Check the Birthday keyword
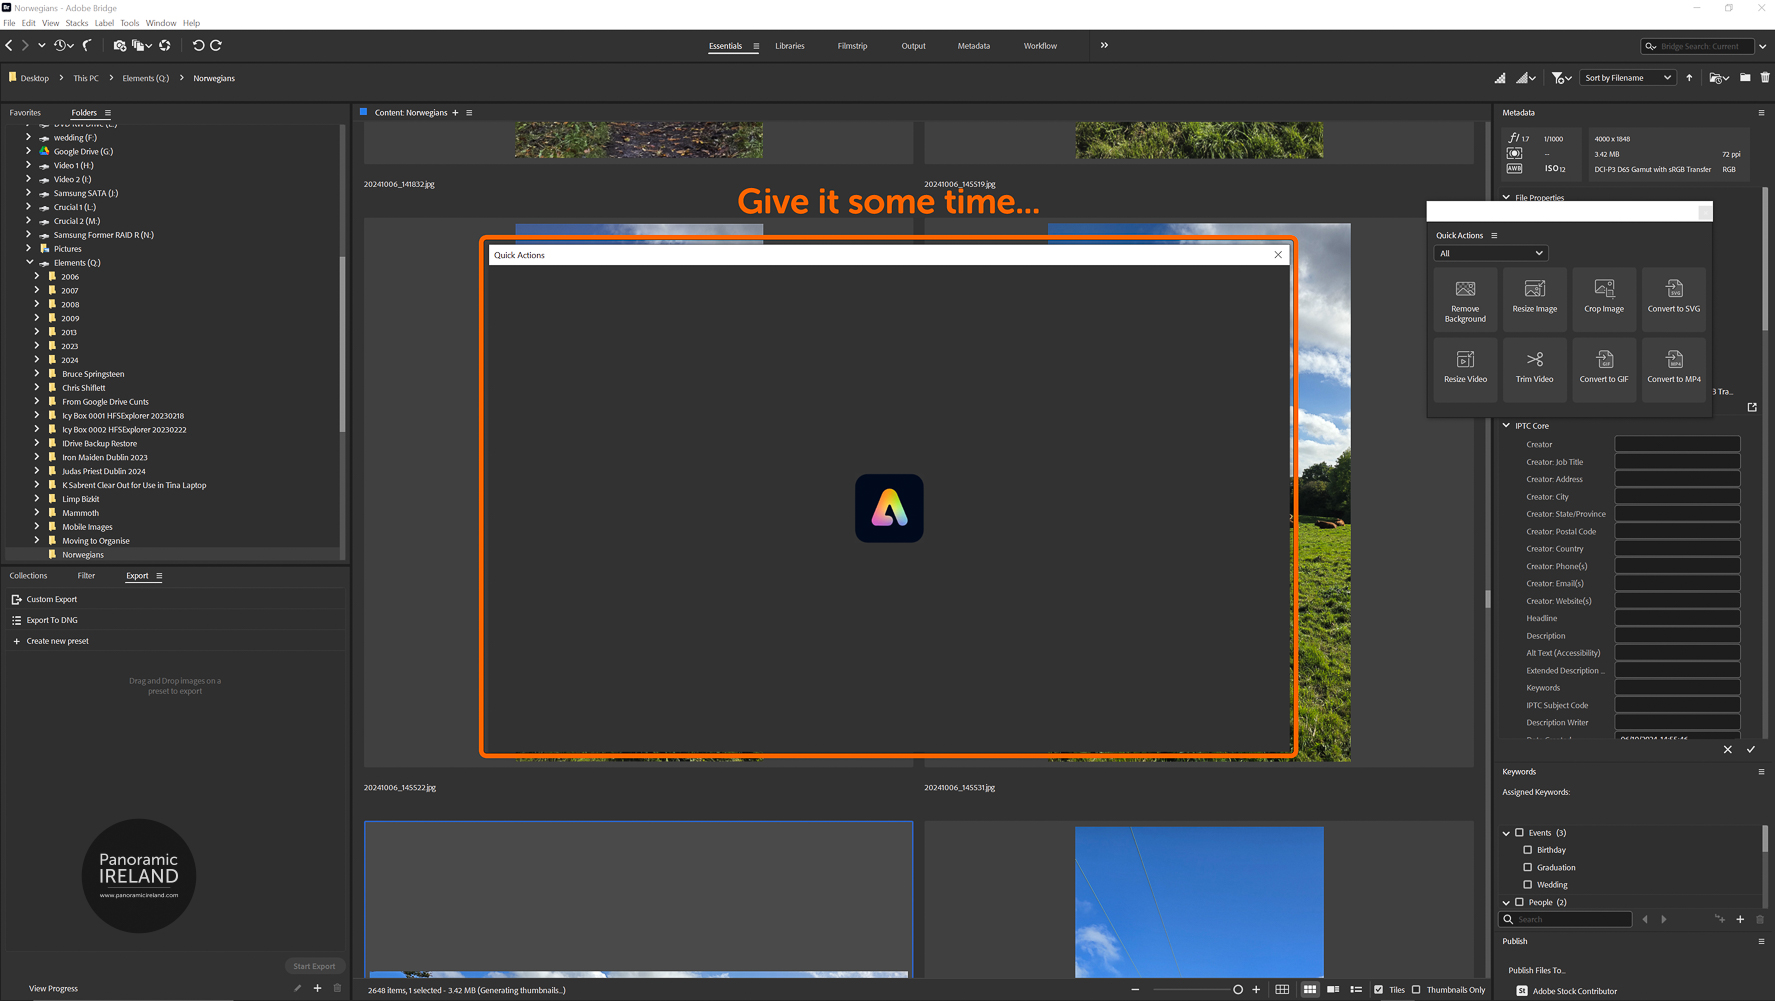This screenshot has height=1001, width=1775. click(x=1527, y=850)
